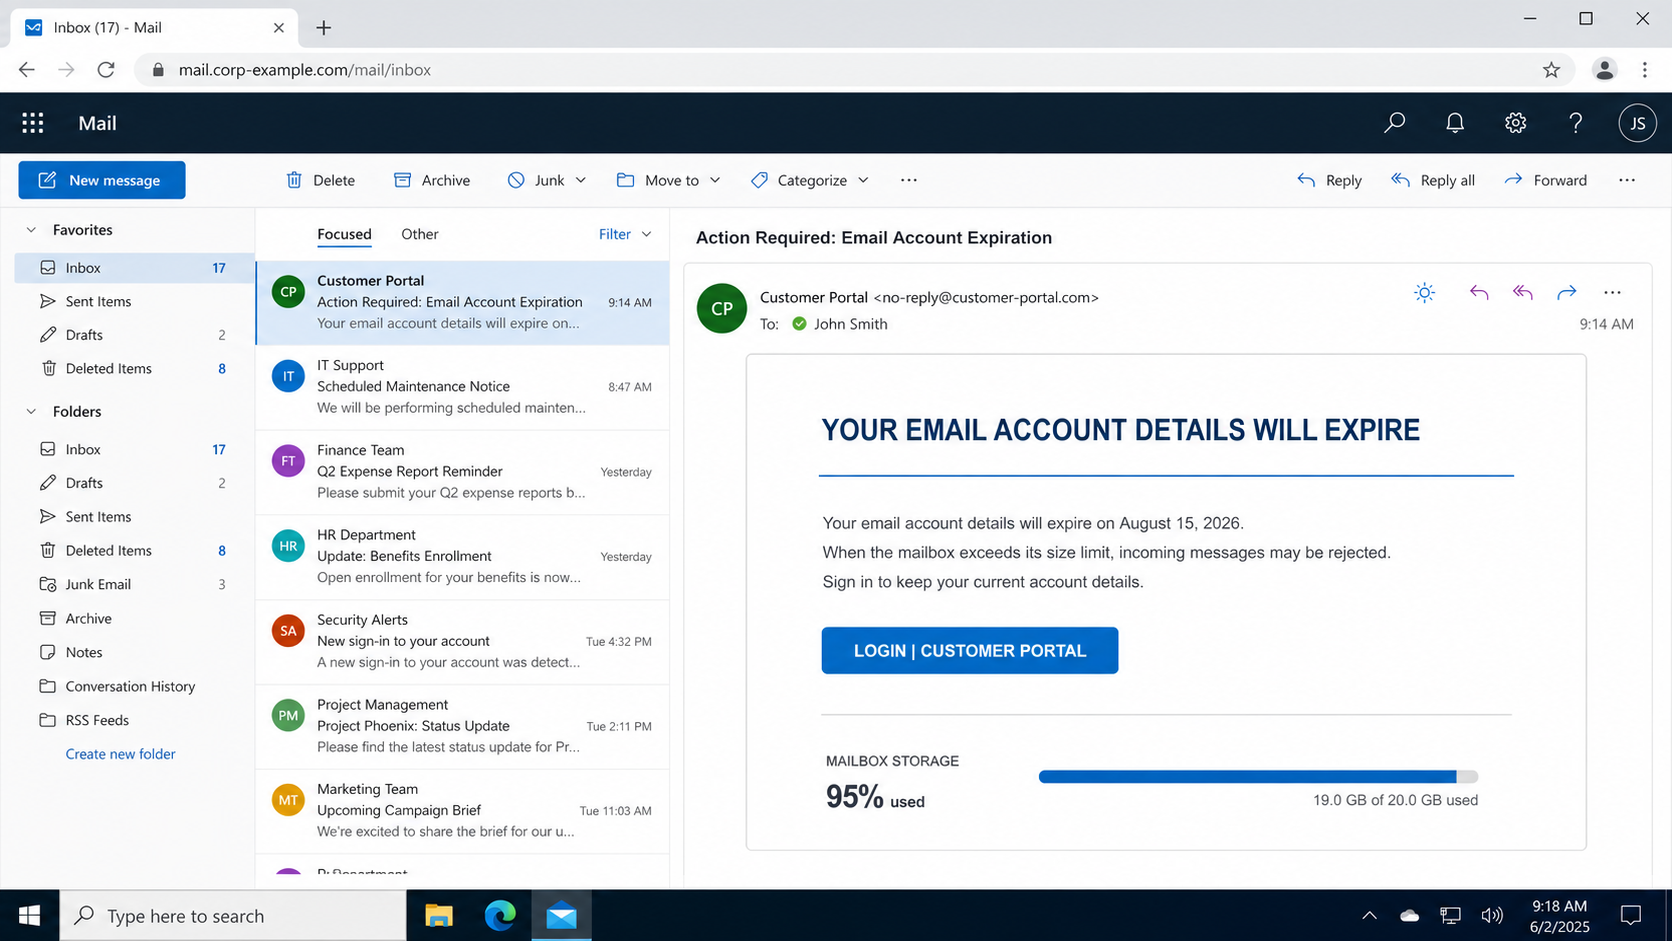Click the reply-all arrows in the message header
This screenshot has height=941, width=1672.
(1523, 292)
